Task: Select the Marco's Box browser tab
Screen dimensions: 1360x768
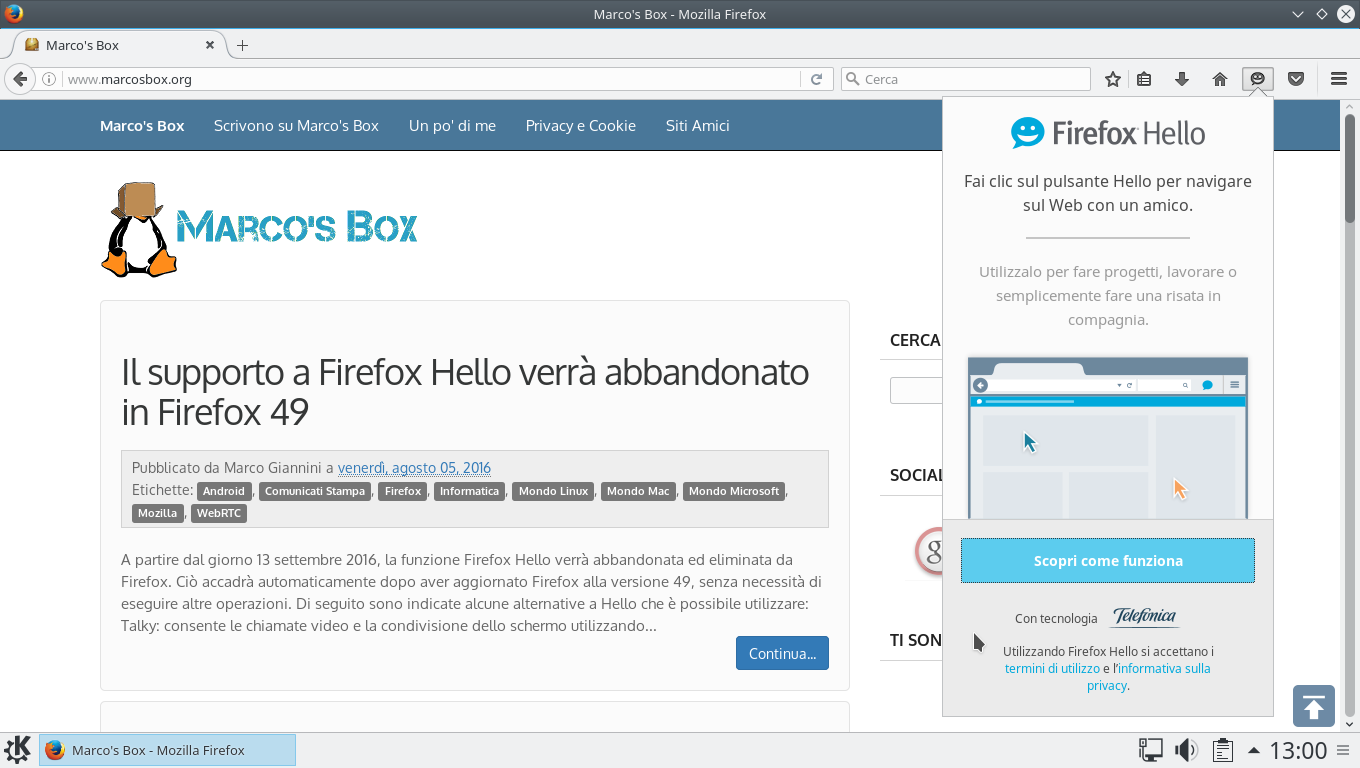Action: tap(120, 45)
